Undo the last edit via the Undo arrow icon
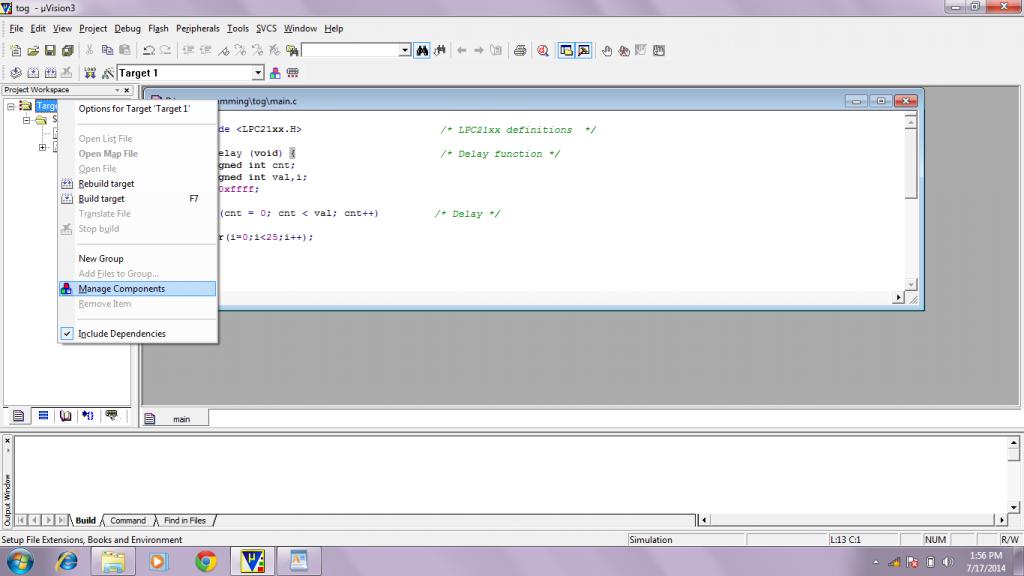This screenshot has height=576, width=1024. pyautogui.click(x=148, y=50)
